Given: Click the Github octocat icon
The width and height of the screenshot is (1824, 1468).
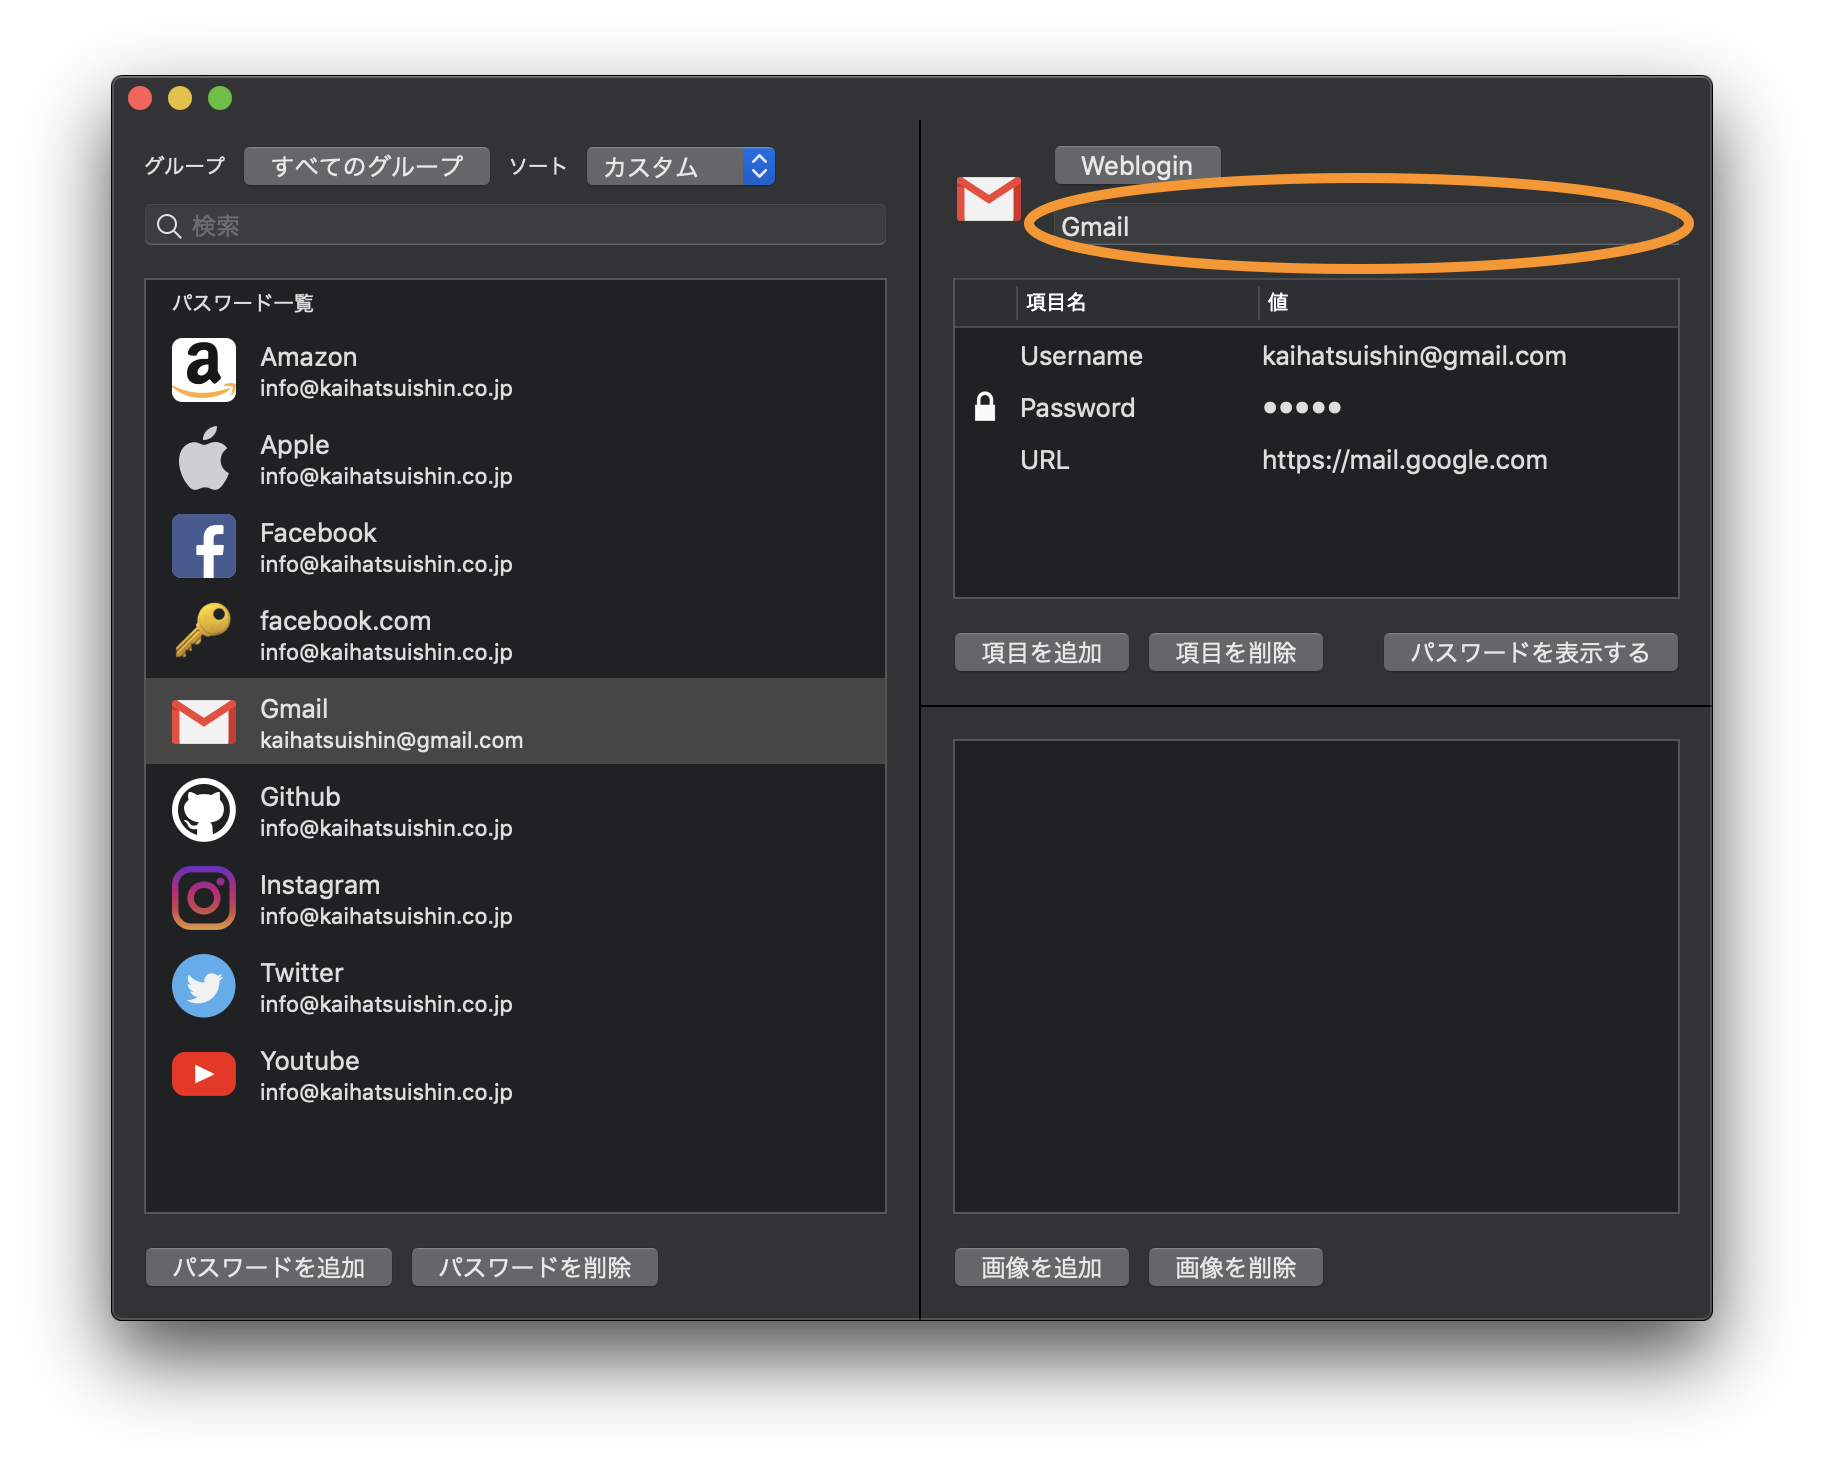Looking at the screenshot, I should click(204, 810).
